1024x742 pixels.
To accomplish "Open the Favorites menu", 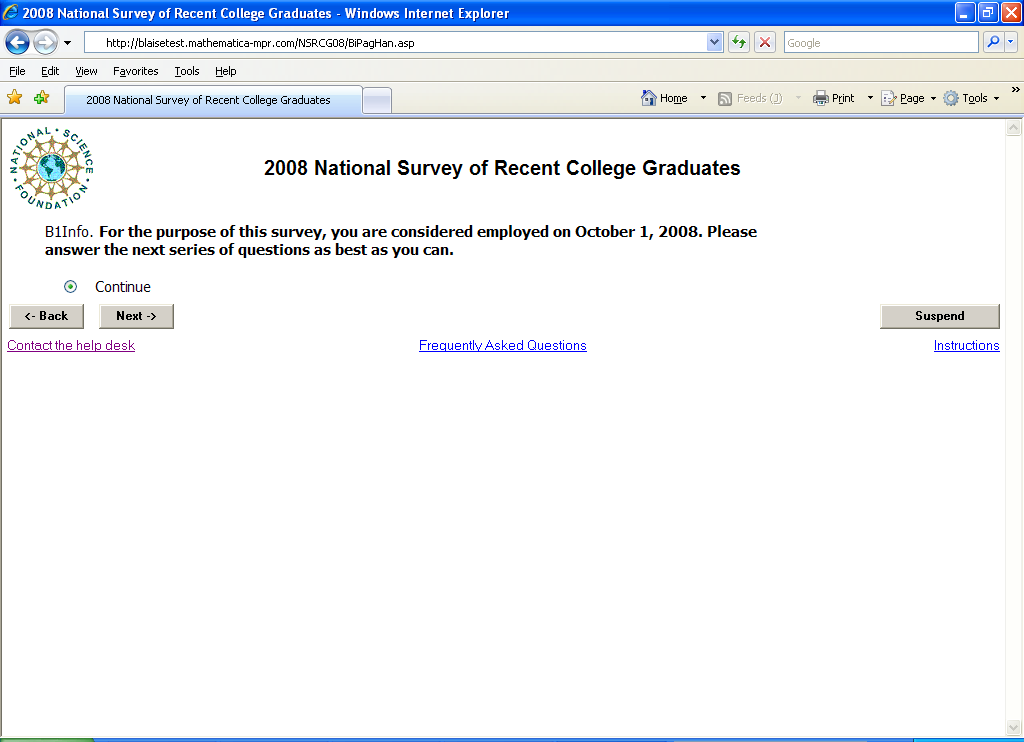I will click(x=135, y=71).
